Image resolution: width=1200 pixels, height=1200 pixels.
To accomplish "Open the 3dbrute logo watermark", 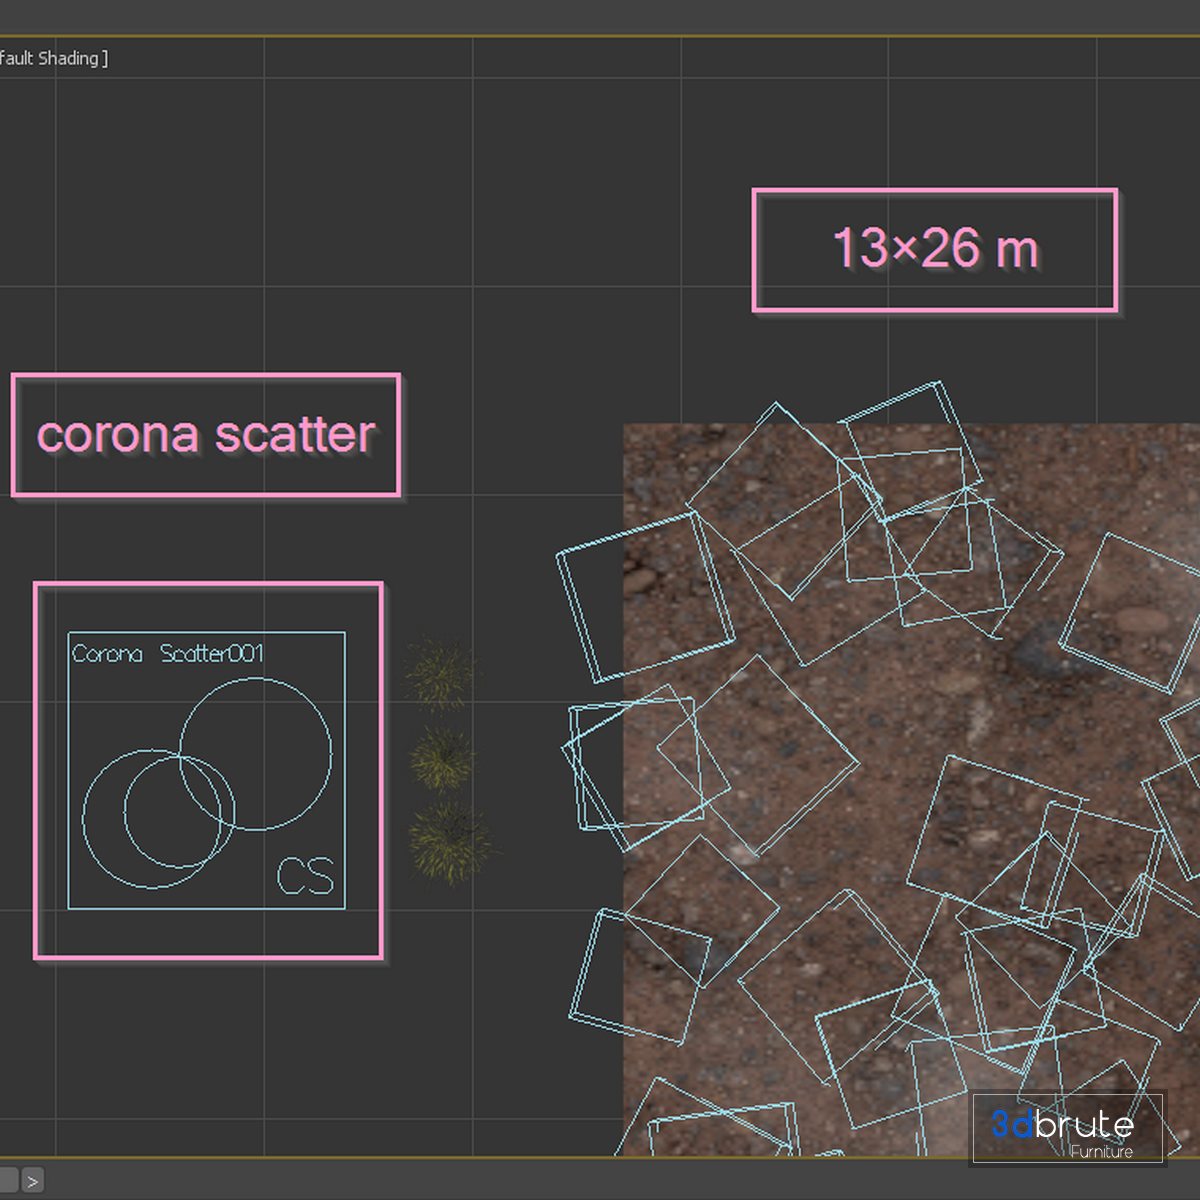I will pos(1063,1124).
